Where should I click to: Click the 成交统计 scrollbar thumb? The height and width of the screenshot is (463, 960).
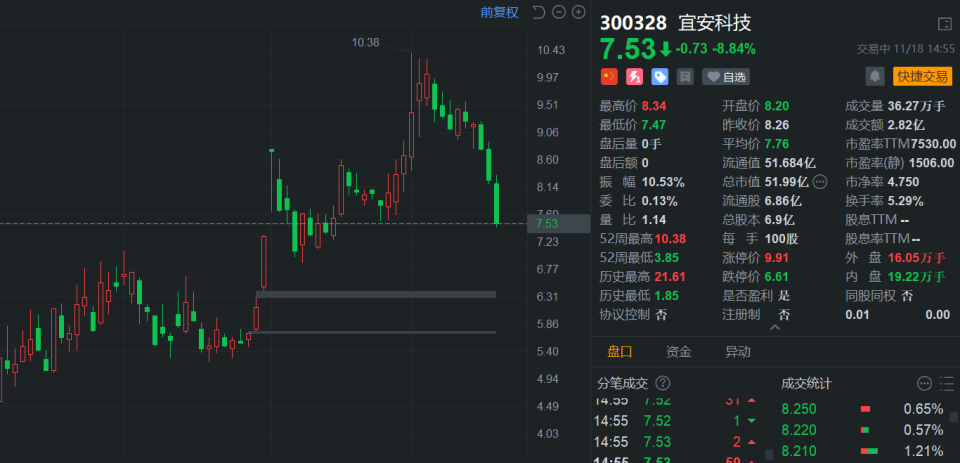point(954,417)
